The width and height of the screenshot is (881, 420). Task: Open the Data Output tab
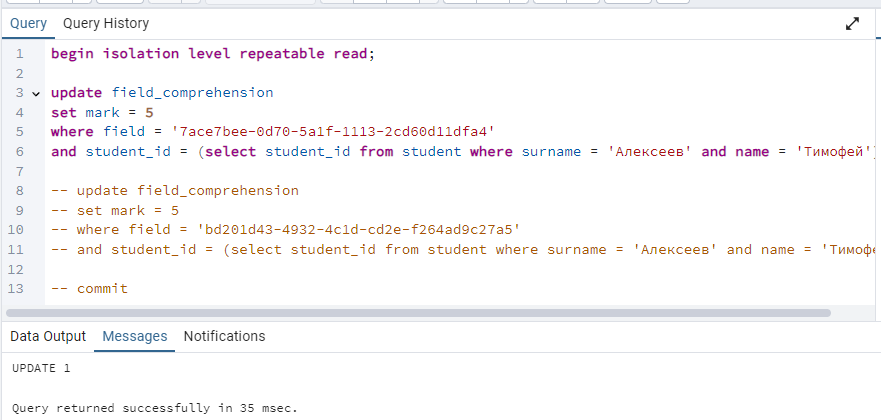tap(48, 336)
